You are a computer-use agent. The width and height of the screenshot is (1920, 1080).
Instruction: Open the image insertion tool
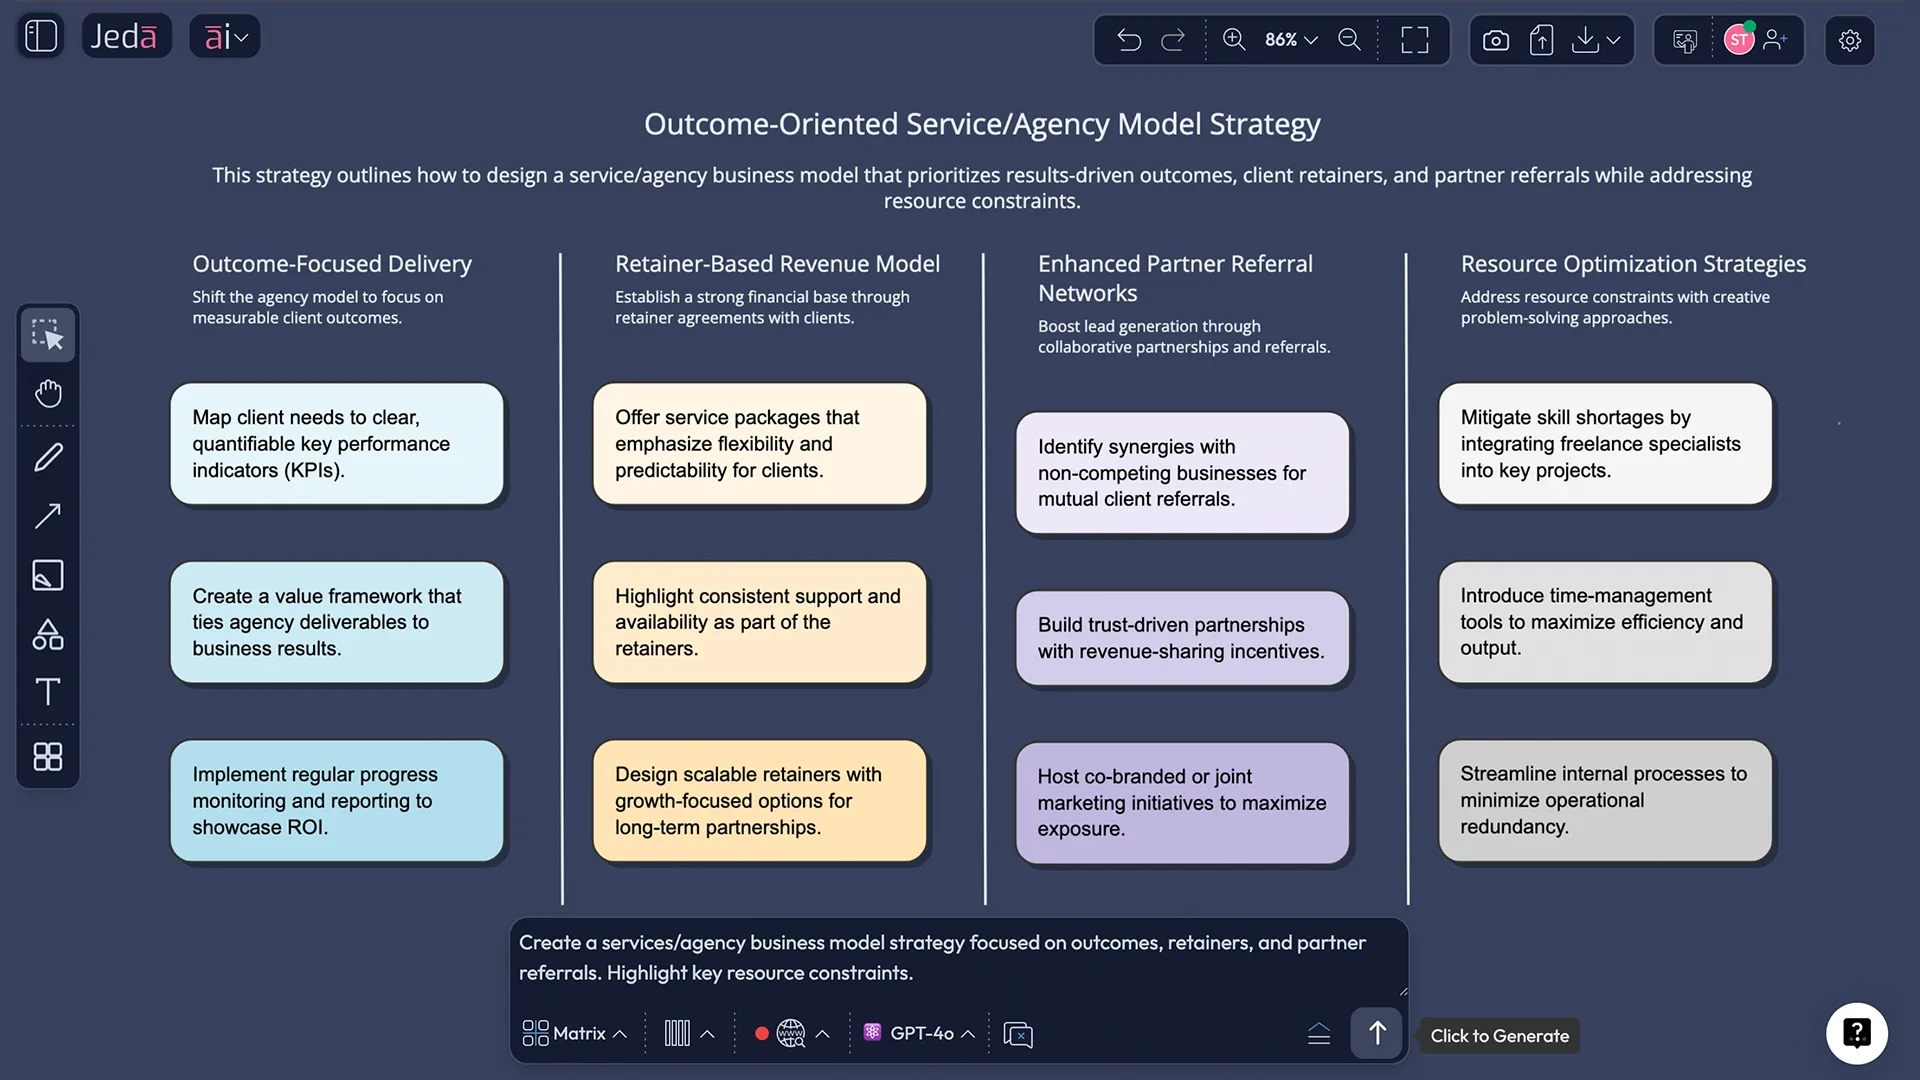click(x=47, y=575)
